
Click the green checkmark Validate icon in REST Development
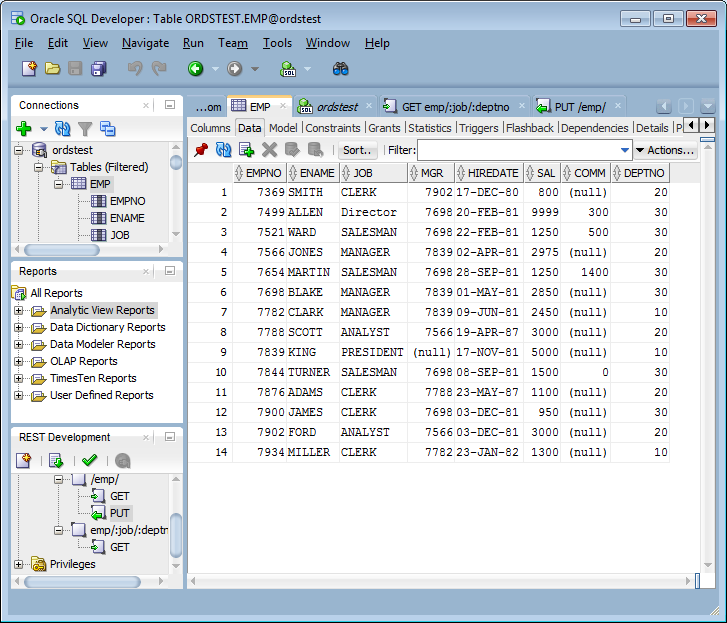(89, 461)
